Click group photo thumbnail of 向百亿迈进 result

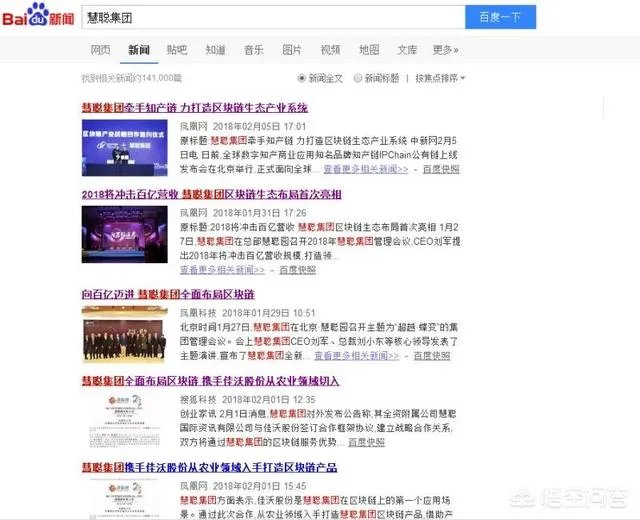(x=124, y=334)
